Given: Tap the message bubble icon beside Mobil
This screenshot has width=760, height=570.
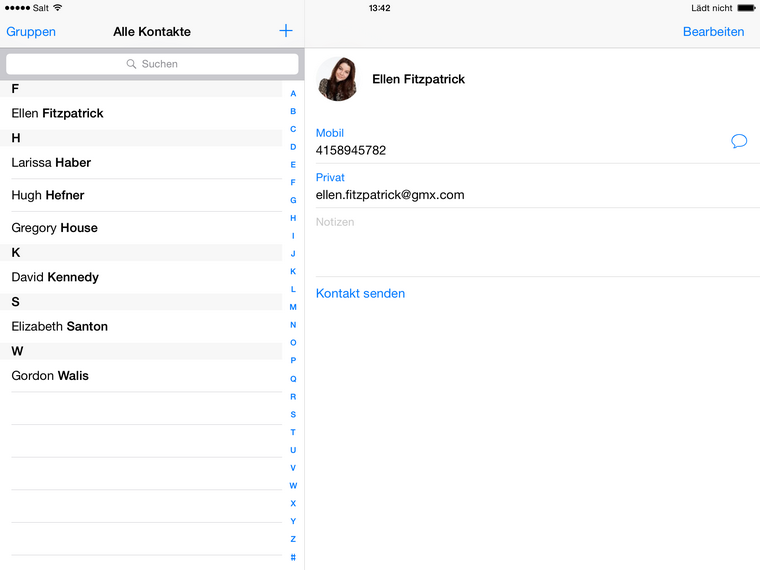Looking at the screenshot, I should click(x=739, y=141).
